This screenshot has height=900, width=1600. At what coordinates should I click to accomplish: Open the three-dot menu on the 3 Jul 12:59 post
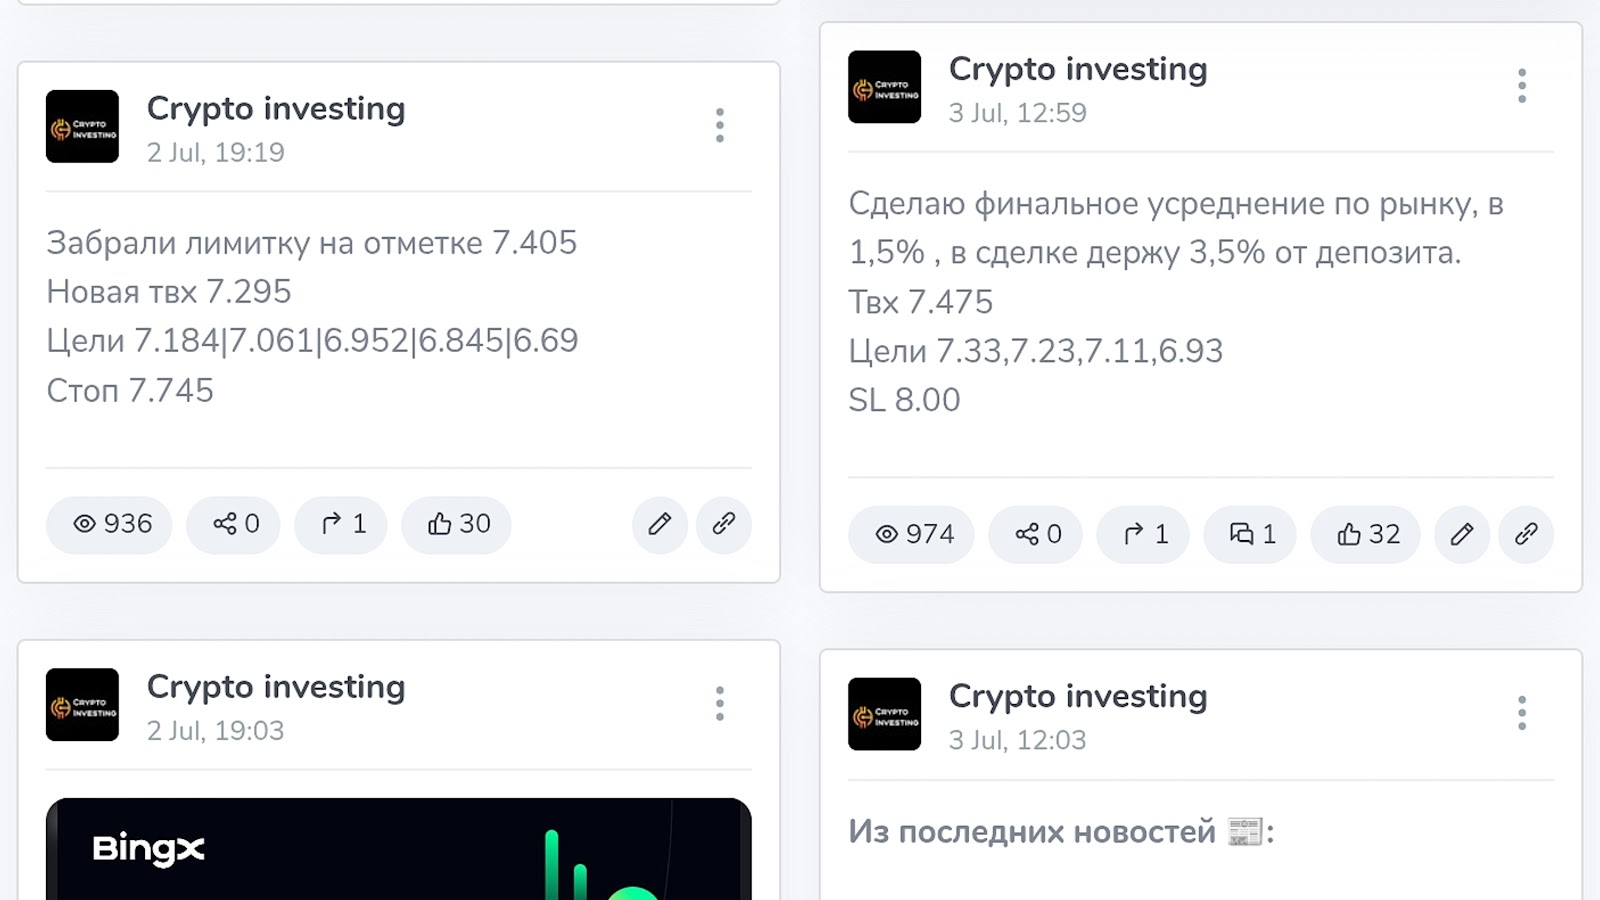point(1521,87)
